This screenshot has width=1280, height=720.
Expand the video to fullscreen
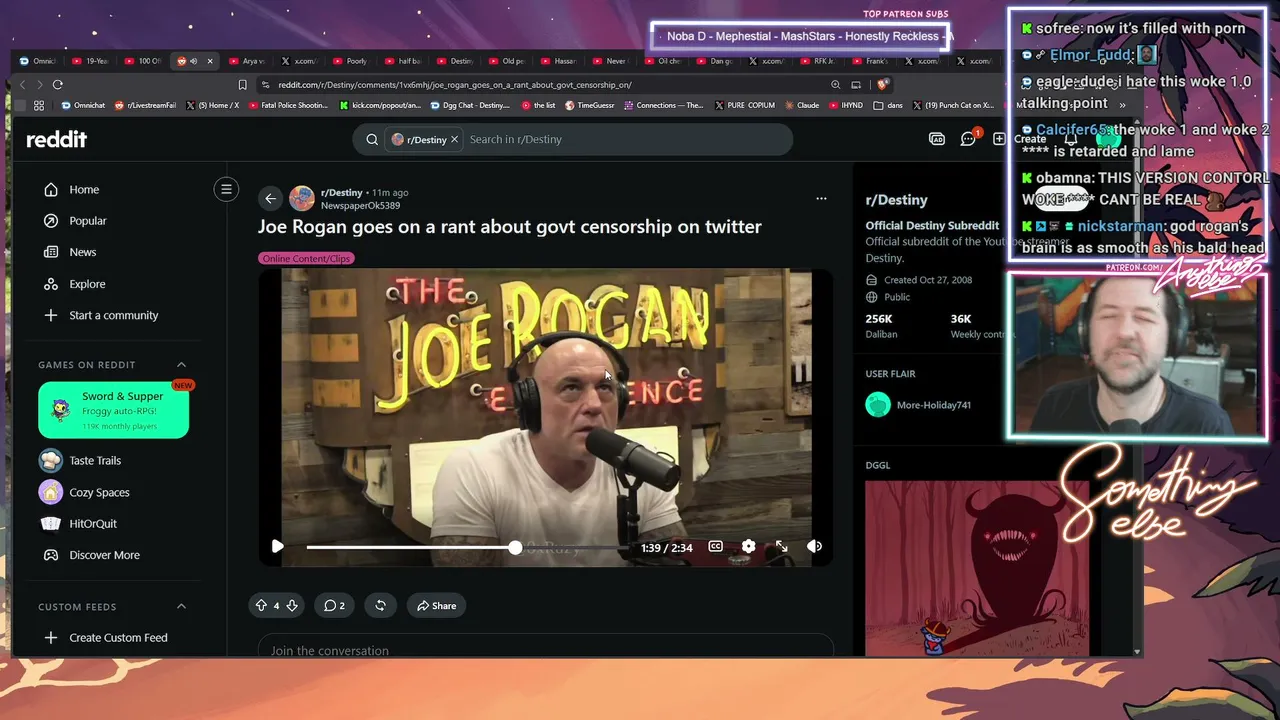pos(781,546)
